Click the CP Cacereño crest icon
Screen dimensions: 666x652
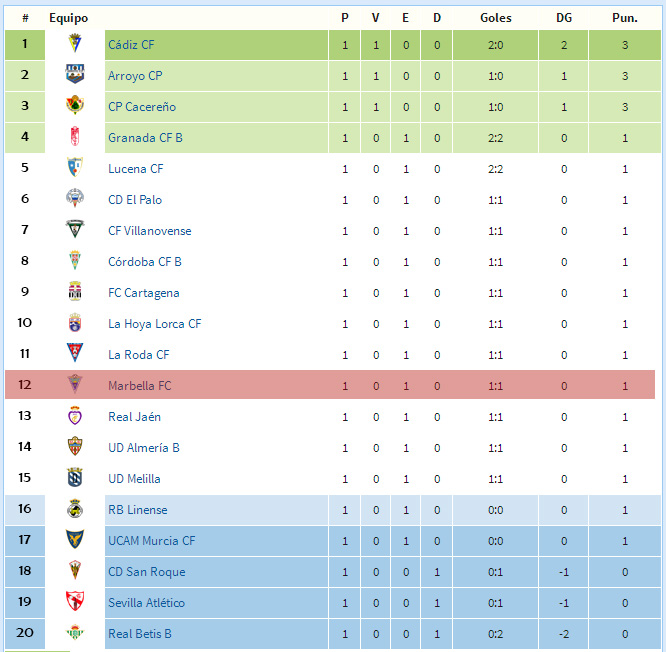point(75,105)
